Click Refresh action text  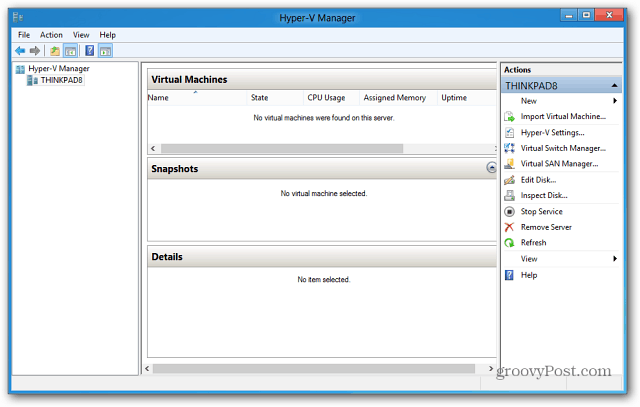pos(533,243)
